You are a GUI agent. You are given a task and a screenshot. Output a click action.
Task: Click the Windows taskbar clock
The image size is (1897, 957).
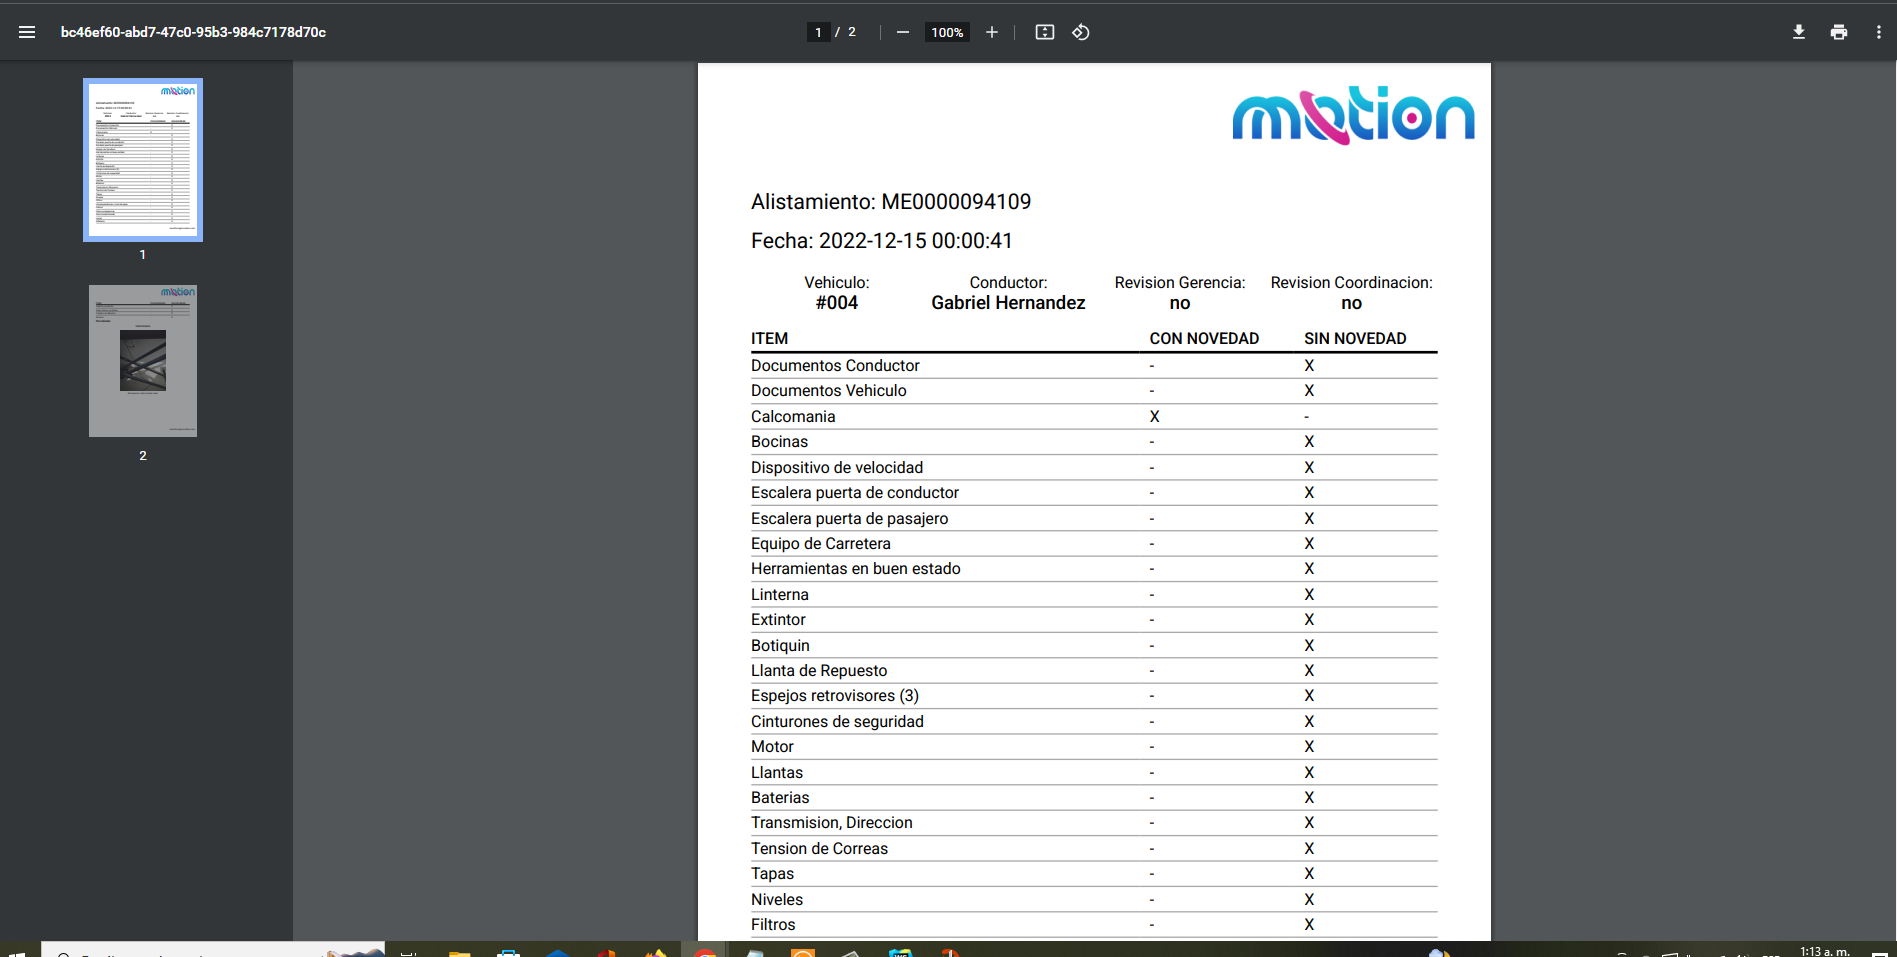pyautogui.click(x=1824, y=951)
